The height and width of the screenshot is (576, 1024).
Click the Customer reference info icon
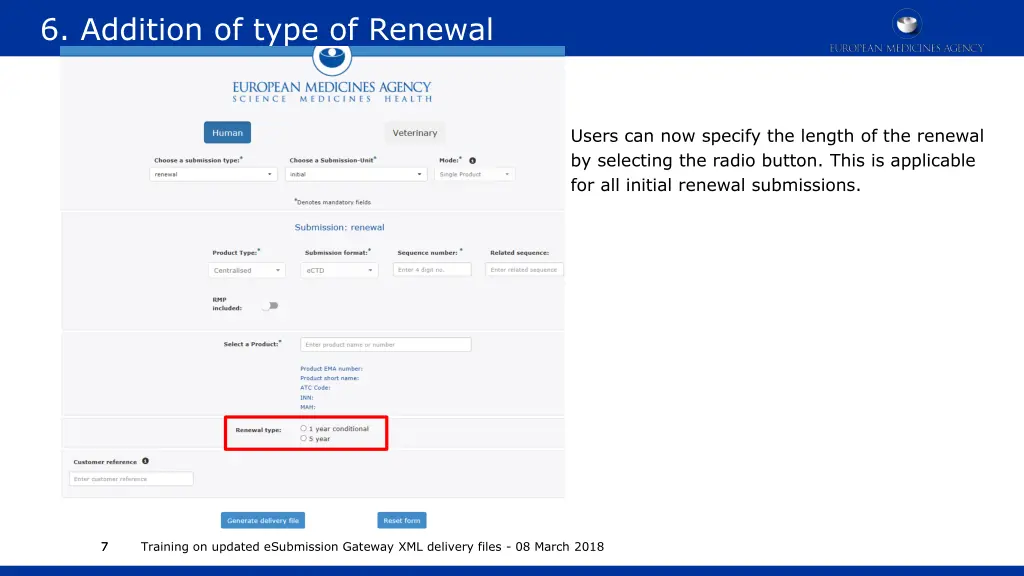point(146,461)
